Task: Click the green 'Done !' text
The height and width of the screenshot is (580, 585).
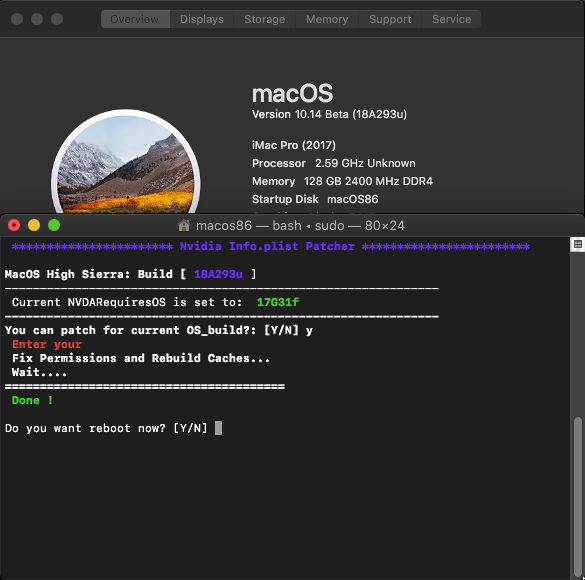Action: (x=32, y=400)
